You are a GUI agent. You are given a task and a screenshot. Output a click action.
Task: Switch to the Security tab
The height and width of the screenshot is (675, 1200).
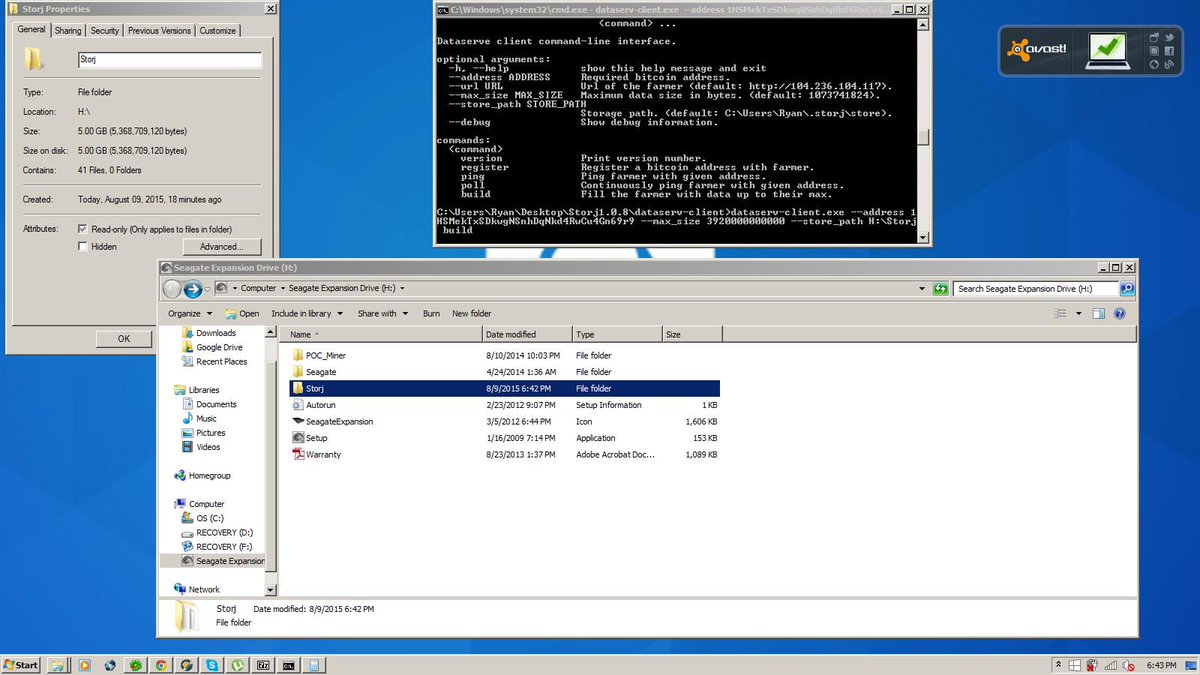(105, 31)
